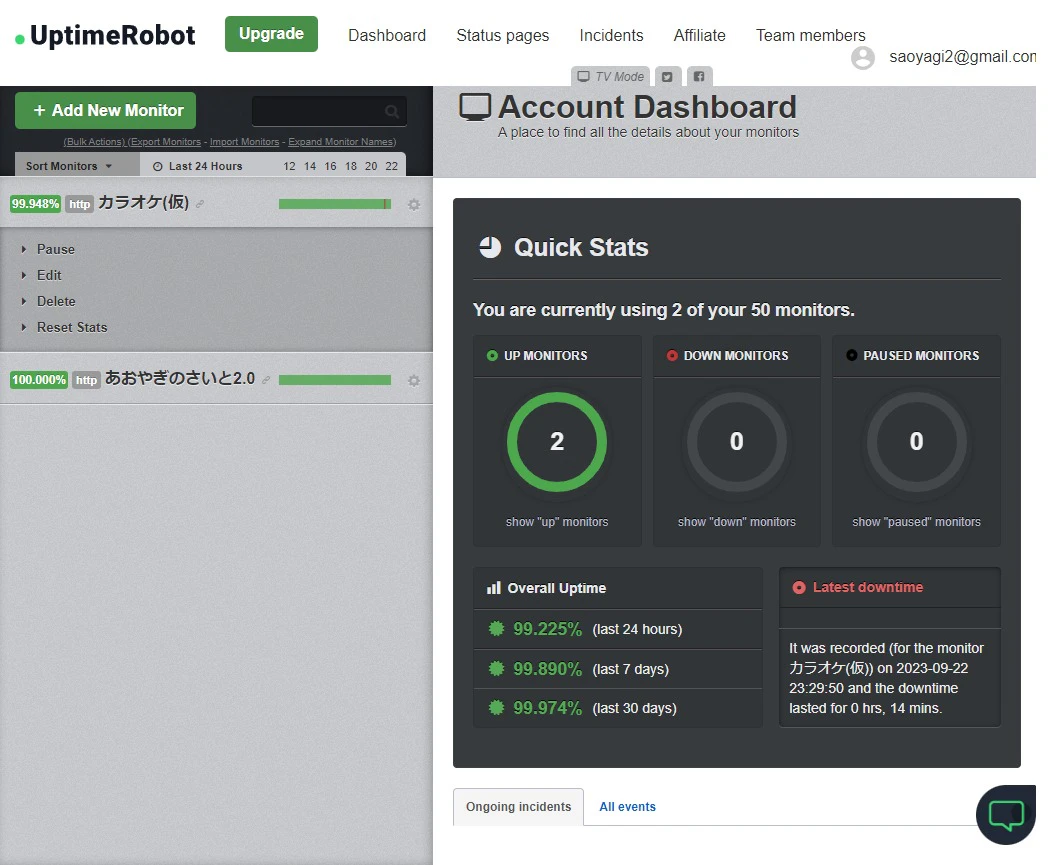
Task: Click the Quick Stats pie icon
Action: 490,247
